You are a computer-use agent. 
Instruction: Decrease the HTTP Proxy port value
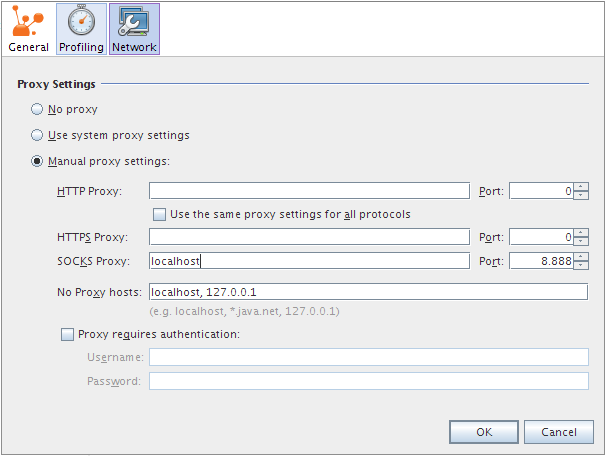coord(581,195)
